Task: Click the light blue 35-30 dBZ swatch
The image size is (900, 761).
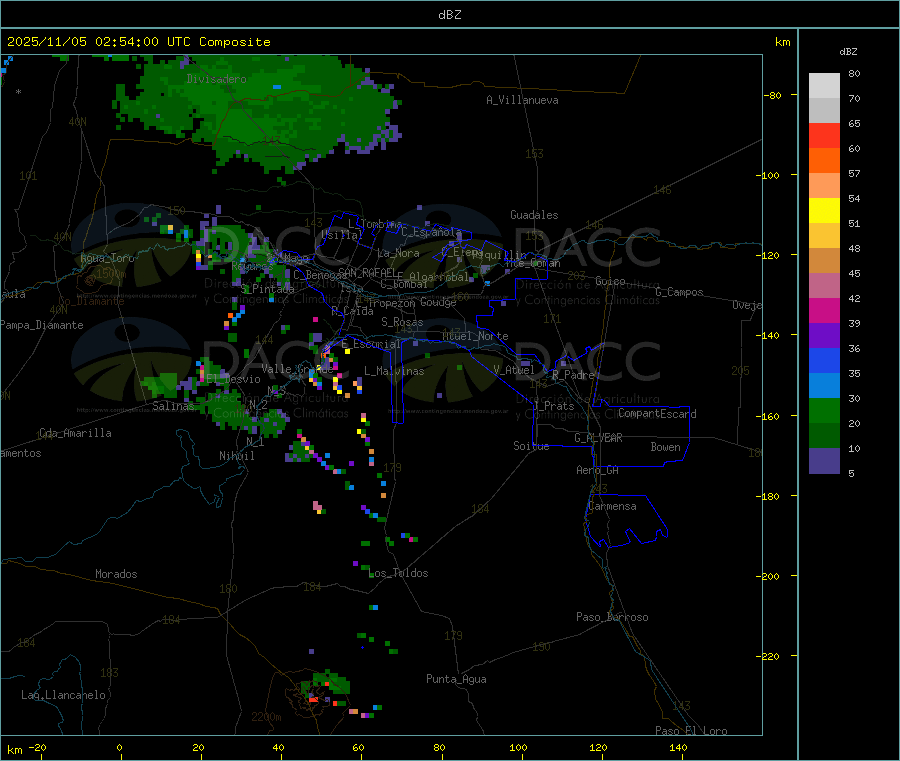Action: [824, 386]
